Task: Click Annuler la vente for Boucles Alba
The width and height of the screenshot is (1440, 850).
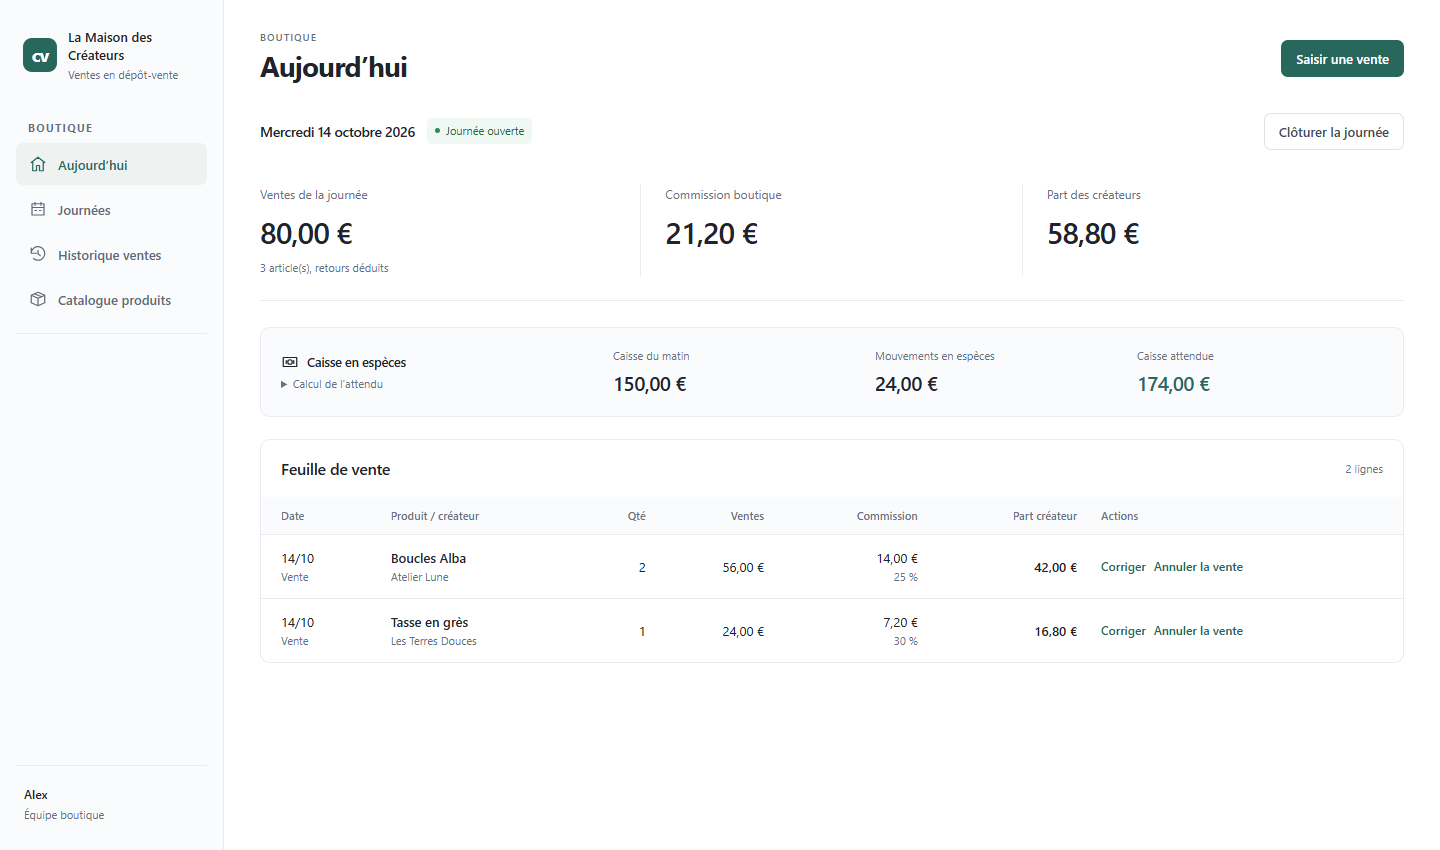Action: coord(1198,567)
